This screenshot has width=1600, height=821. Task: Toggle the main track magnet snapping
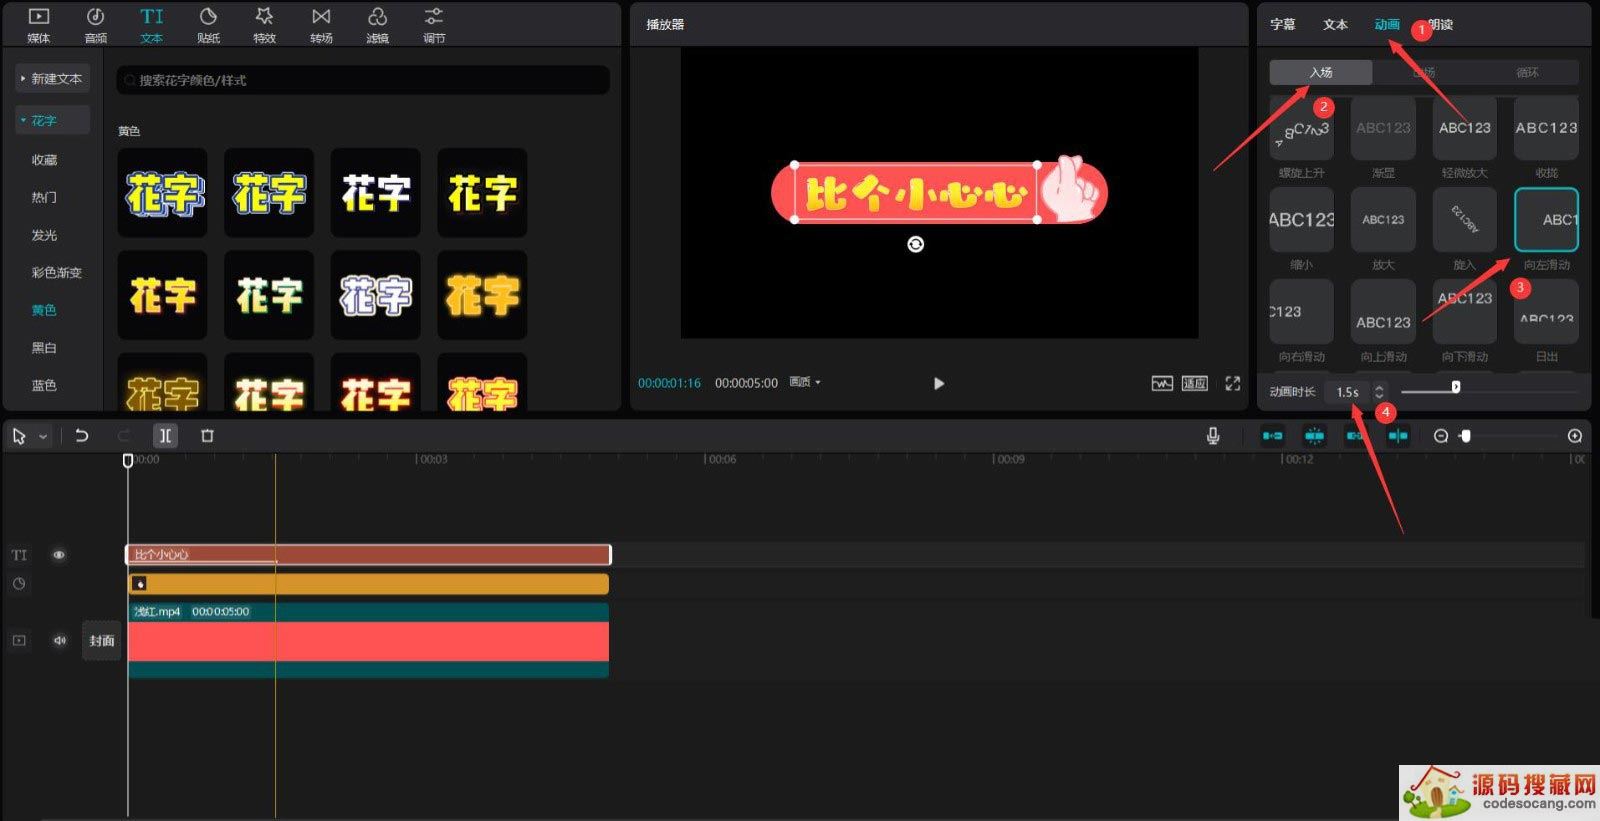click(x=1272, y=436)
